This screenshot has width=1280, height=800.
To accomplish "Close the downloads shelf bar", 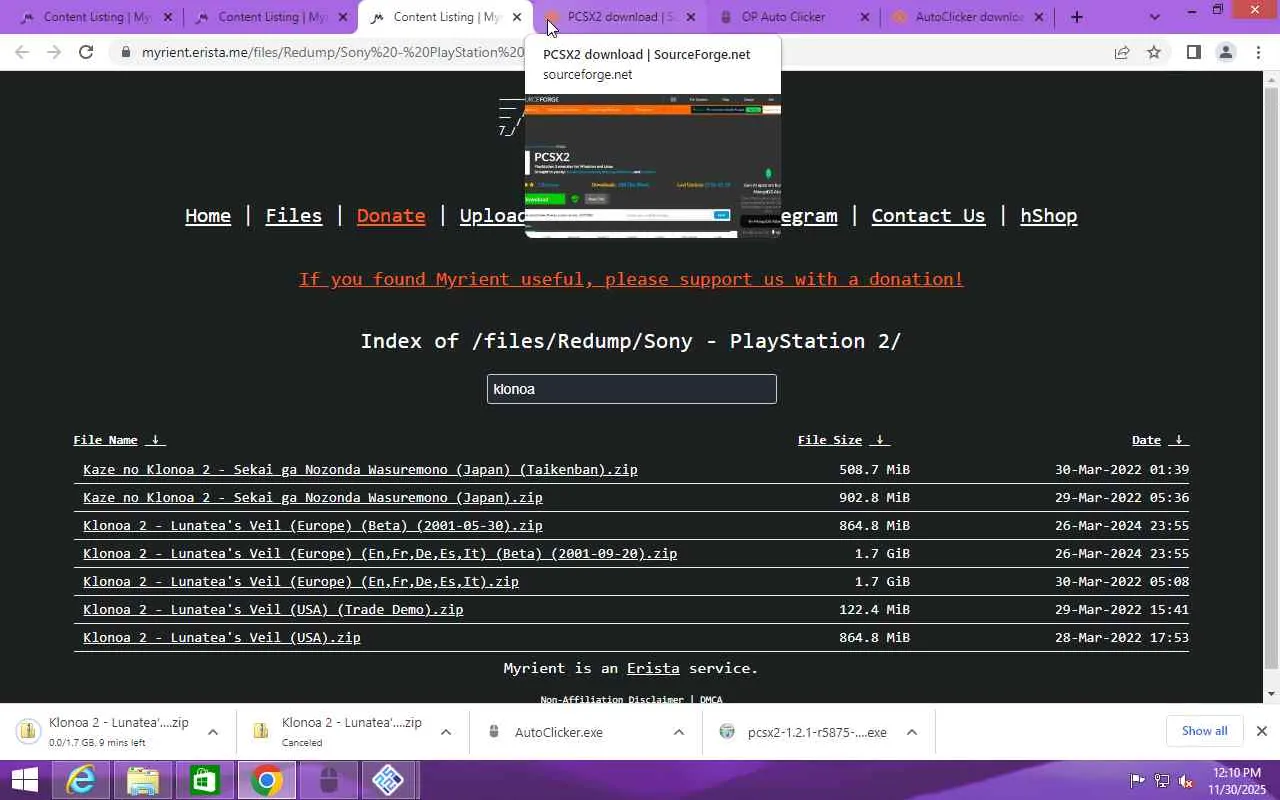I will coord(1261,731).
